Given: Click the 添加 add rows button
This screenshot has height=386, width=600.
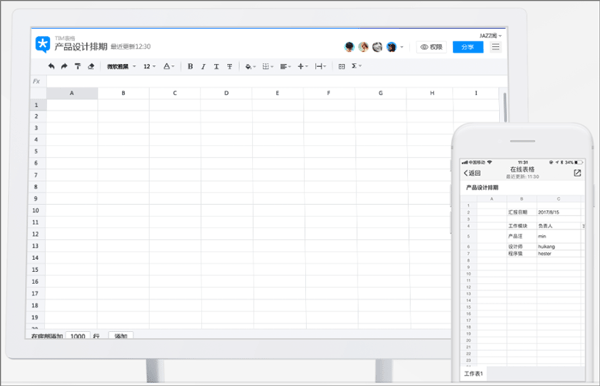Looking at the screenshot, I should pos(121,336).
